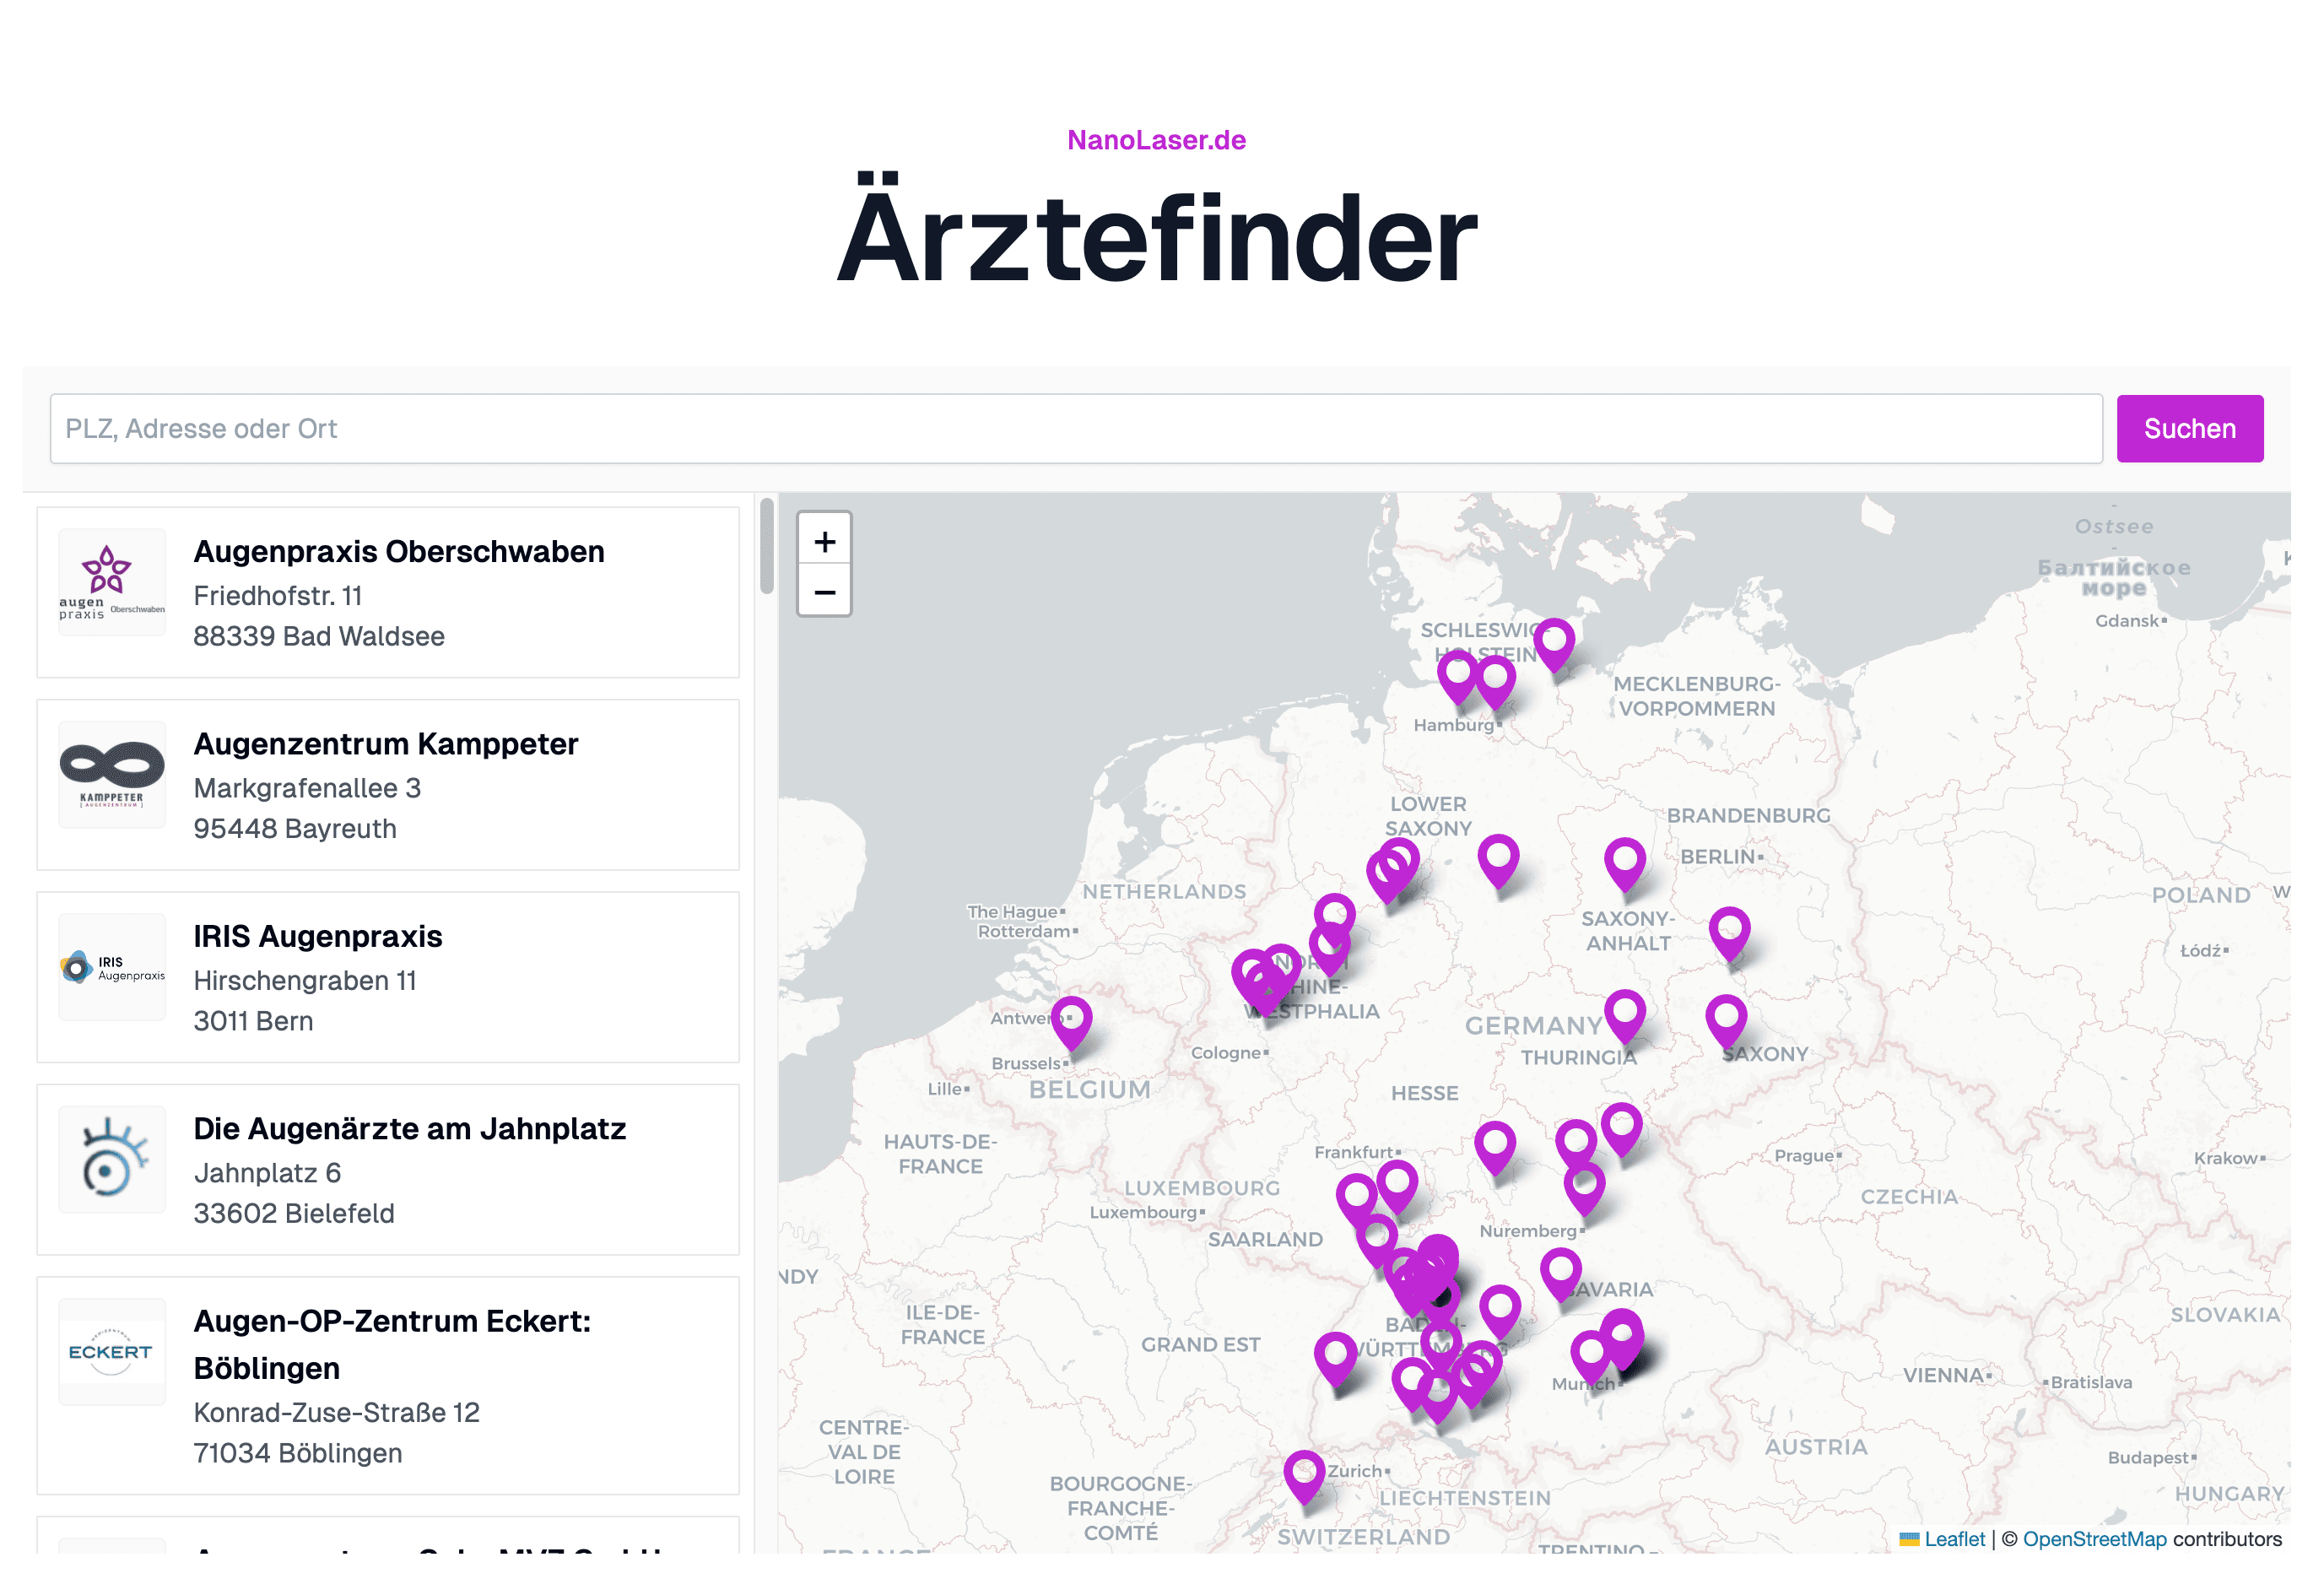This screenshot has width=2324, height=1595.
Task: Open the NanoLaser.de link
Action: point(1156,140)
